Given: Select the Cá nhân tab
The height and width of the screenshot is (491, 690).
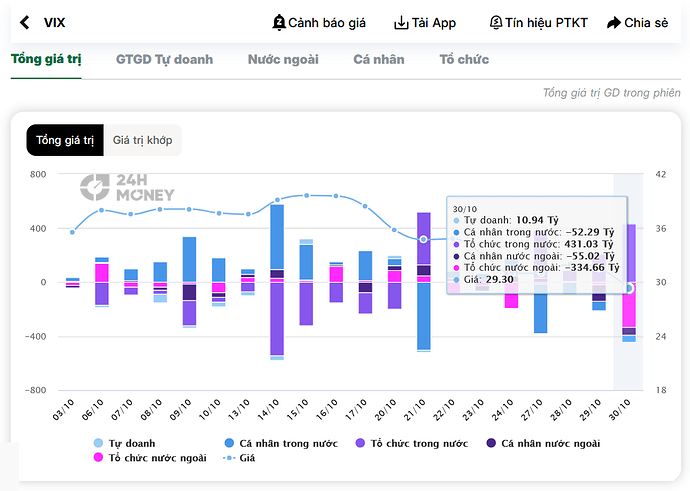Looking at the screenshot, I should (379, 59).
